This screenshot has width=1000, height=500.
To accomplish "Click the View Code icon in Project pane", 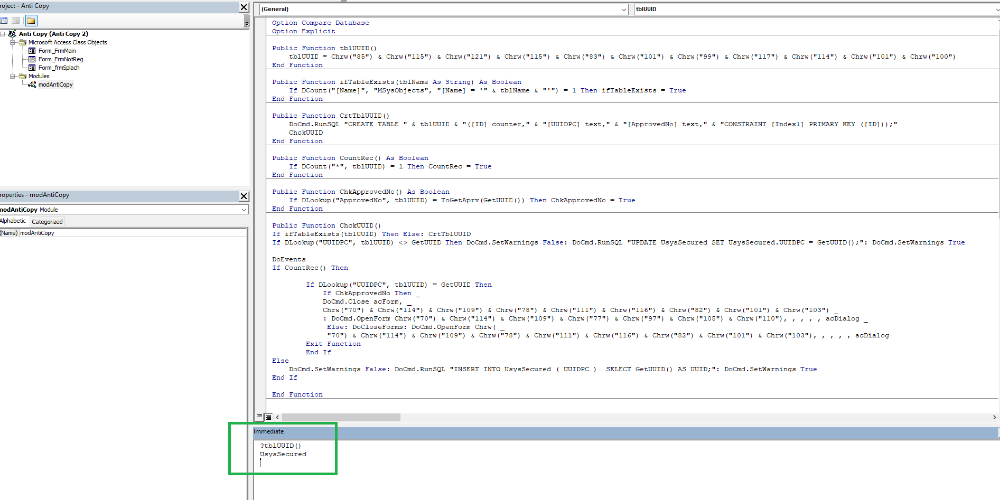I will [3, 21].
